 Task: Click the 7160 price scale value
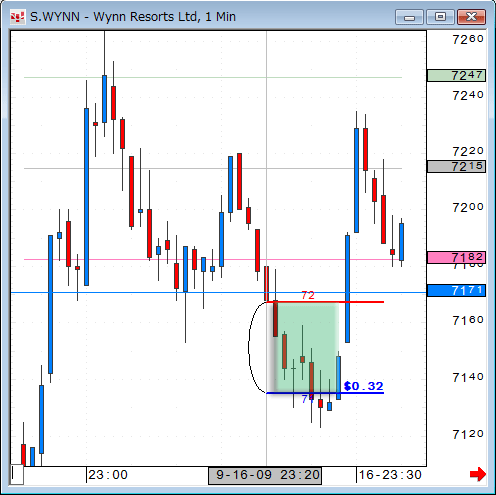point(468,320)
